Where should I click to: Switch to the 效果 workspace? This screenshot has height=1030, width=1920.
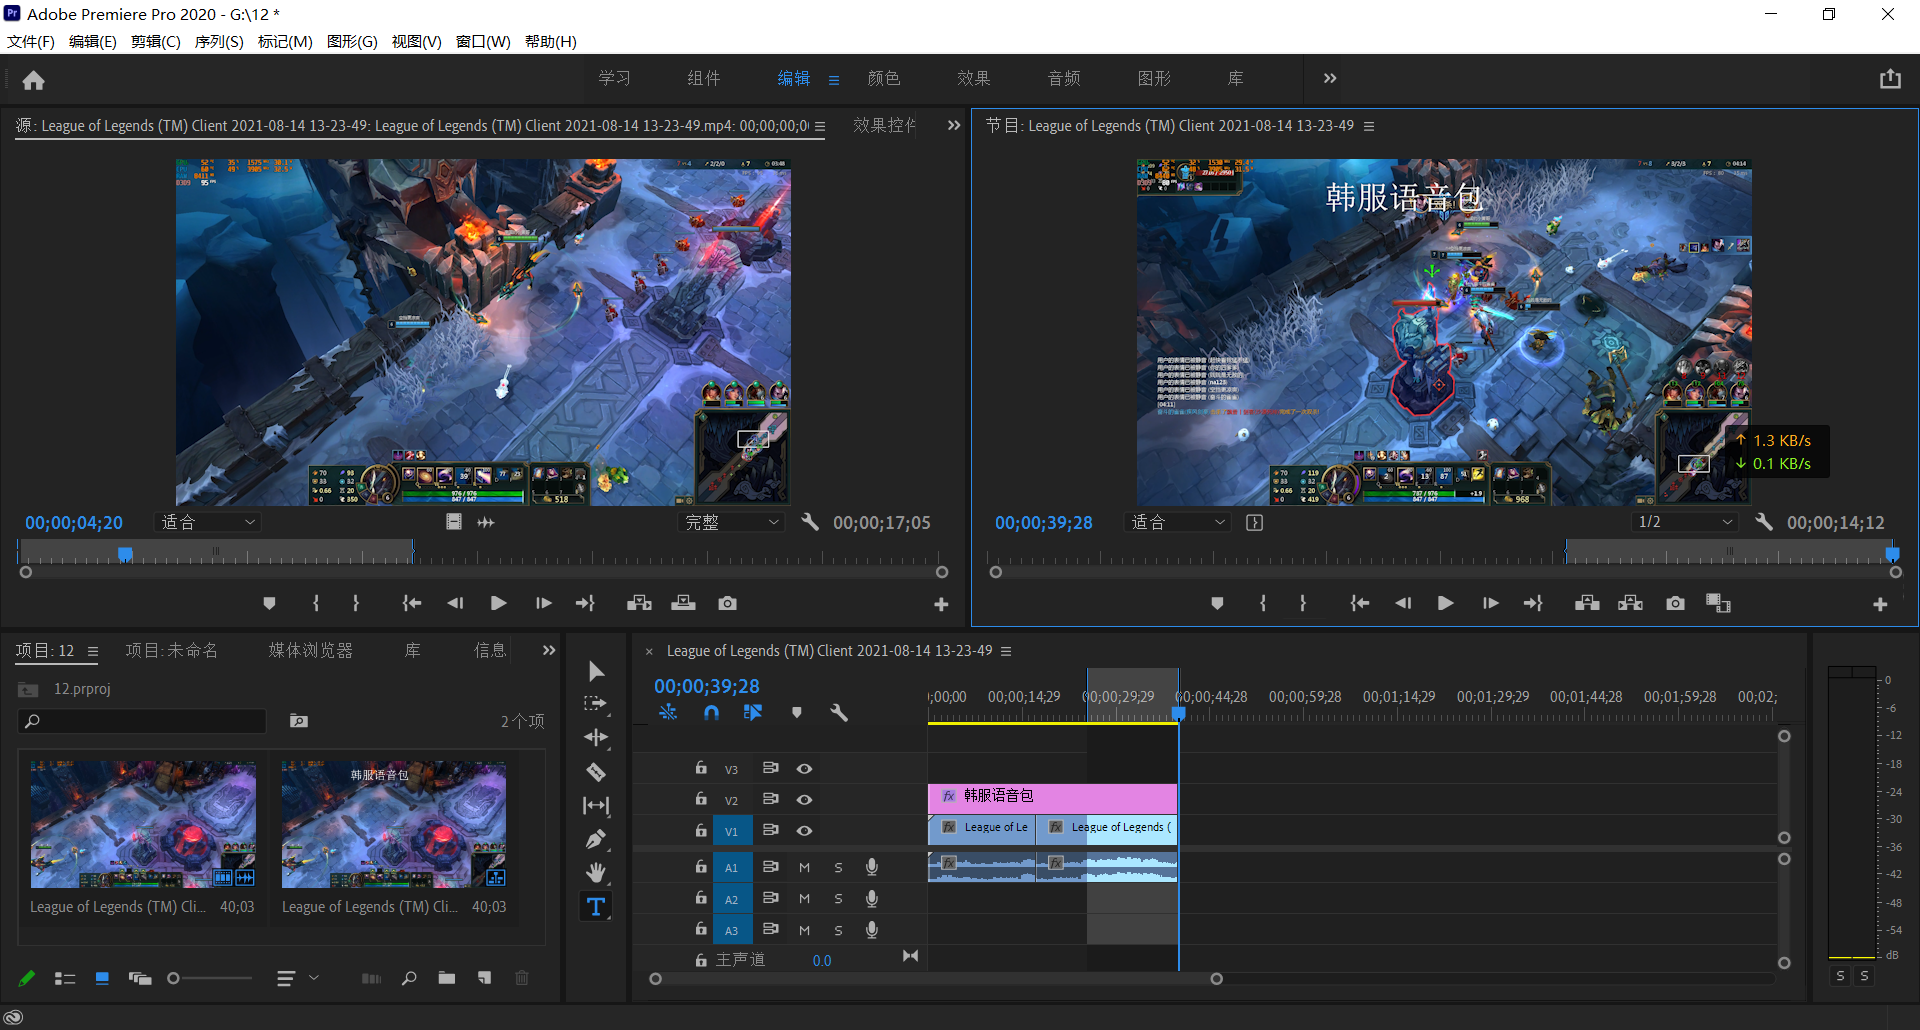click(x=974, y=78)
